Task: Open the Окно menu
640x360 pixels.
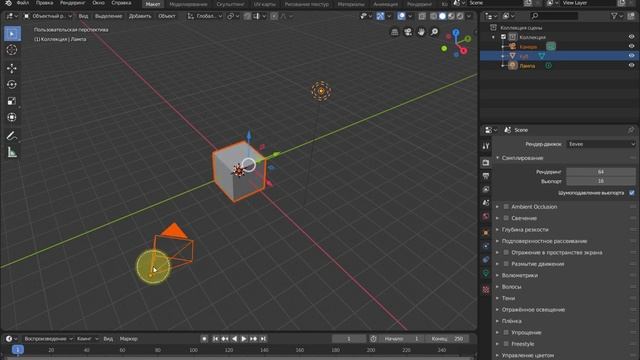Action: click(x=98, y=3)
